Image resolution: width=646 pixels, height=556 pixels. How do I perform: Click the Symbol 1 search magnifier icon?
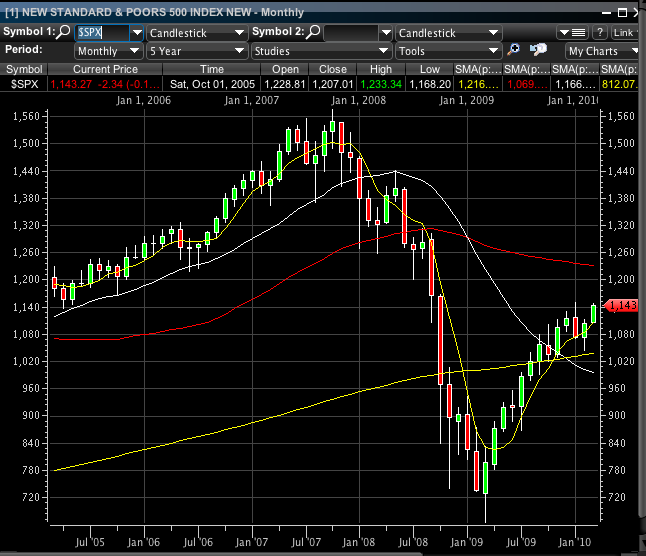point(65,32)
